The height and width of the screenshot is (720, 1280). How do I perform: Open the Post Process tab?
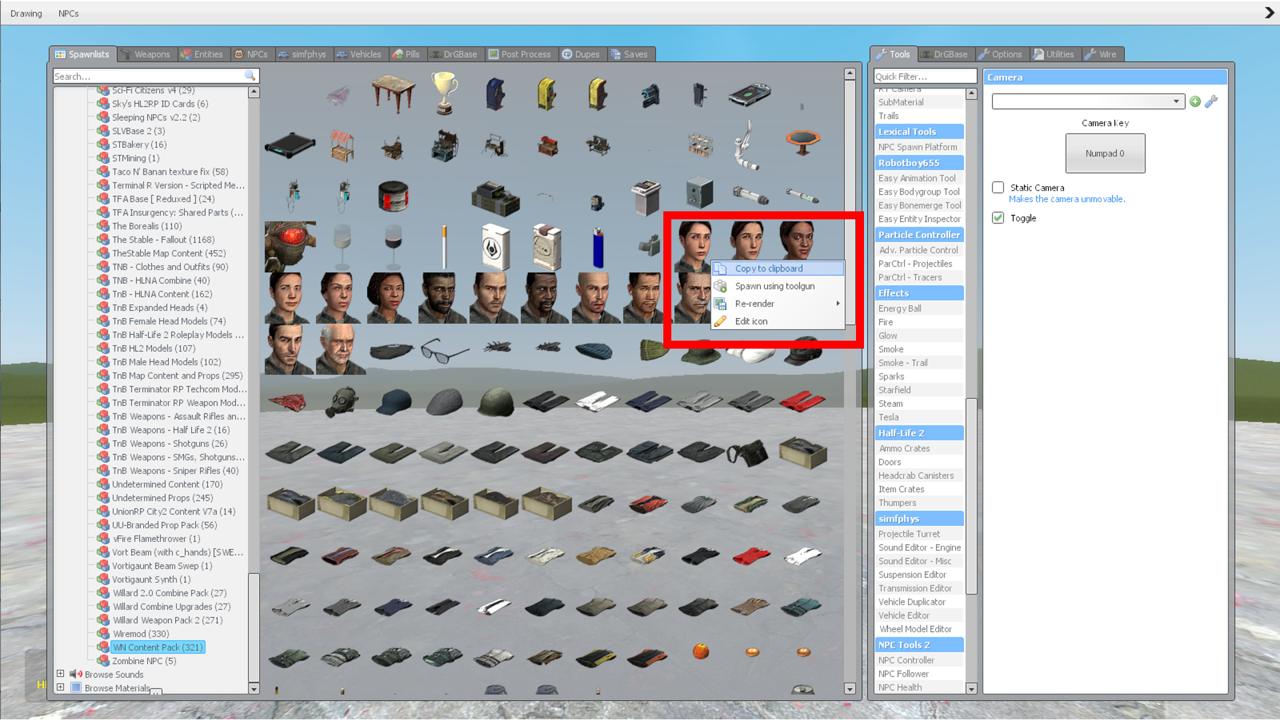(520, 54)
